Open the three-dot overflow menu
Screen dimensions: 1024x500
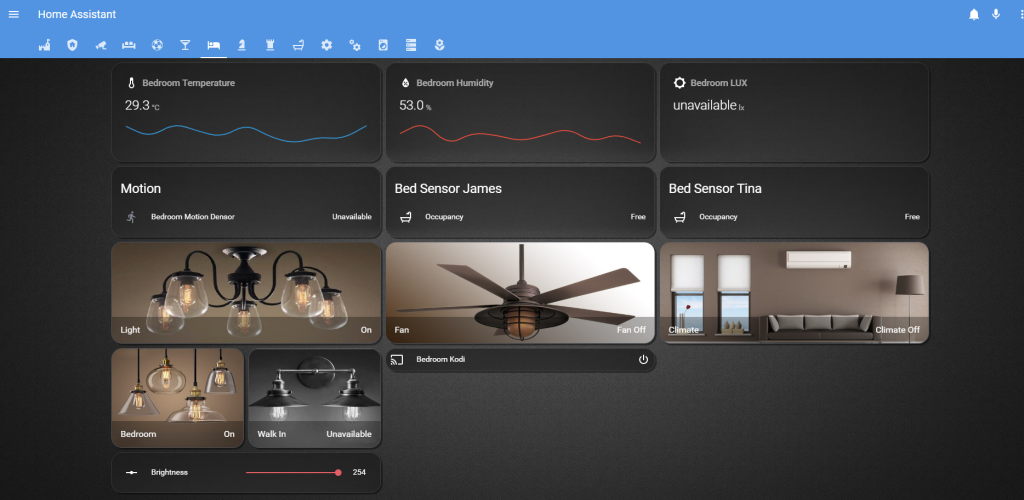point(1020,14)
